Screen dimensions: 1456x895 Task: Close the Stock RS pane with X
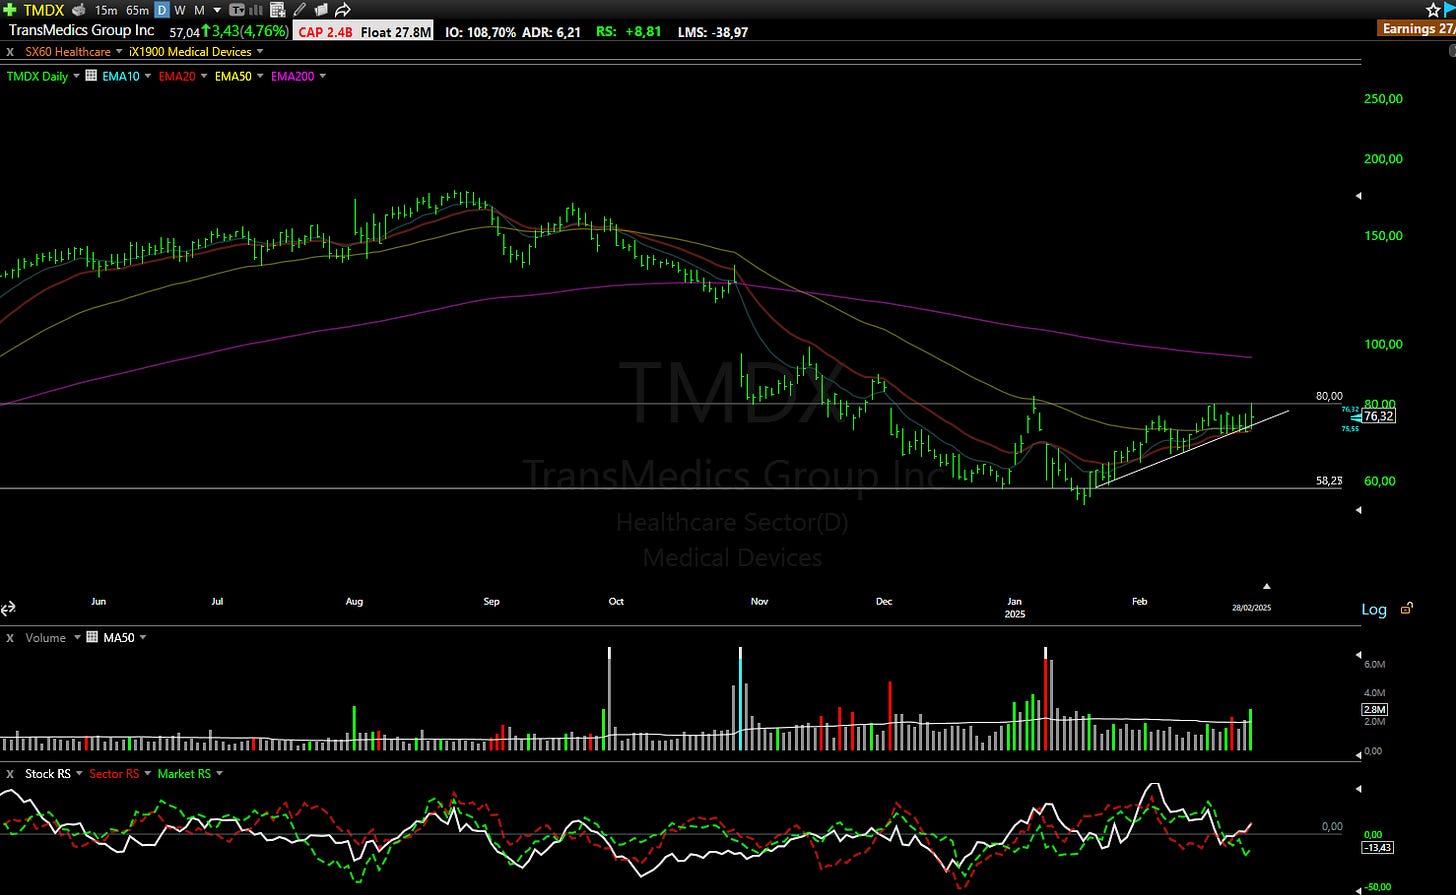click(10, 773)
